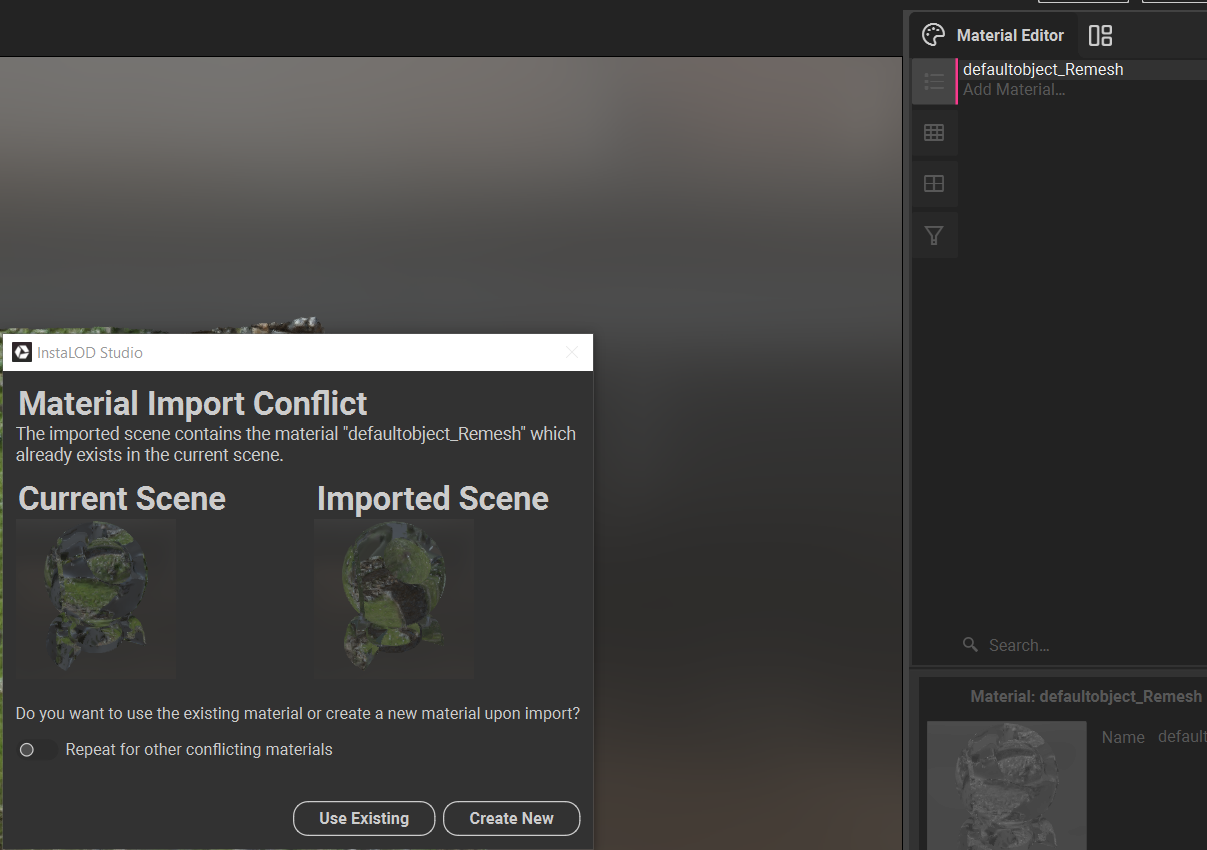This screenshot has width=1207, height=850.
Task: Switch to the Material Editor tab
Action: 1009,36
